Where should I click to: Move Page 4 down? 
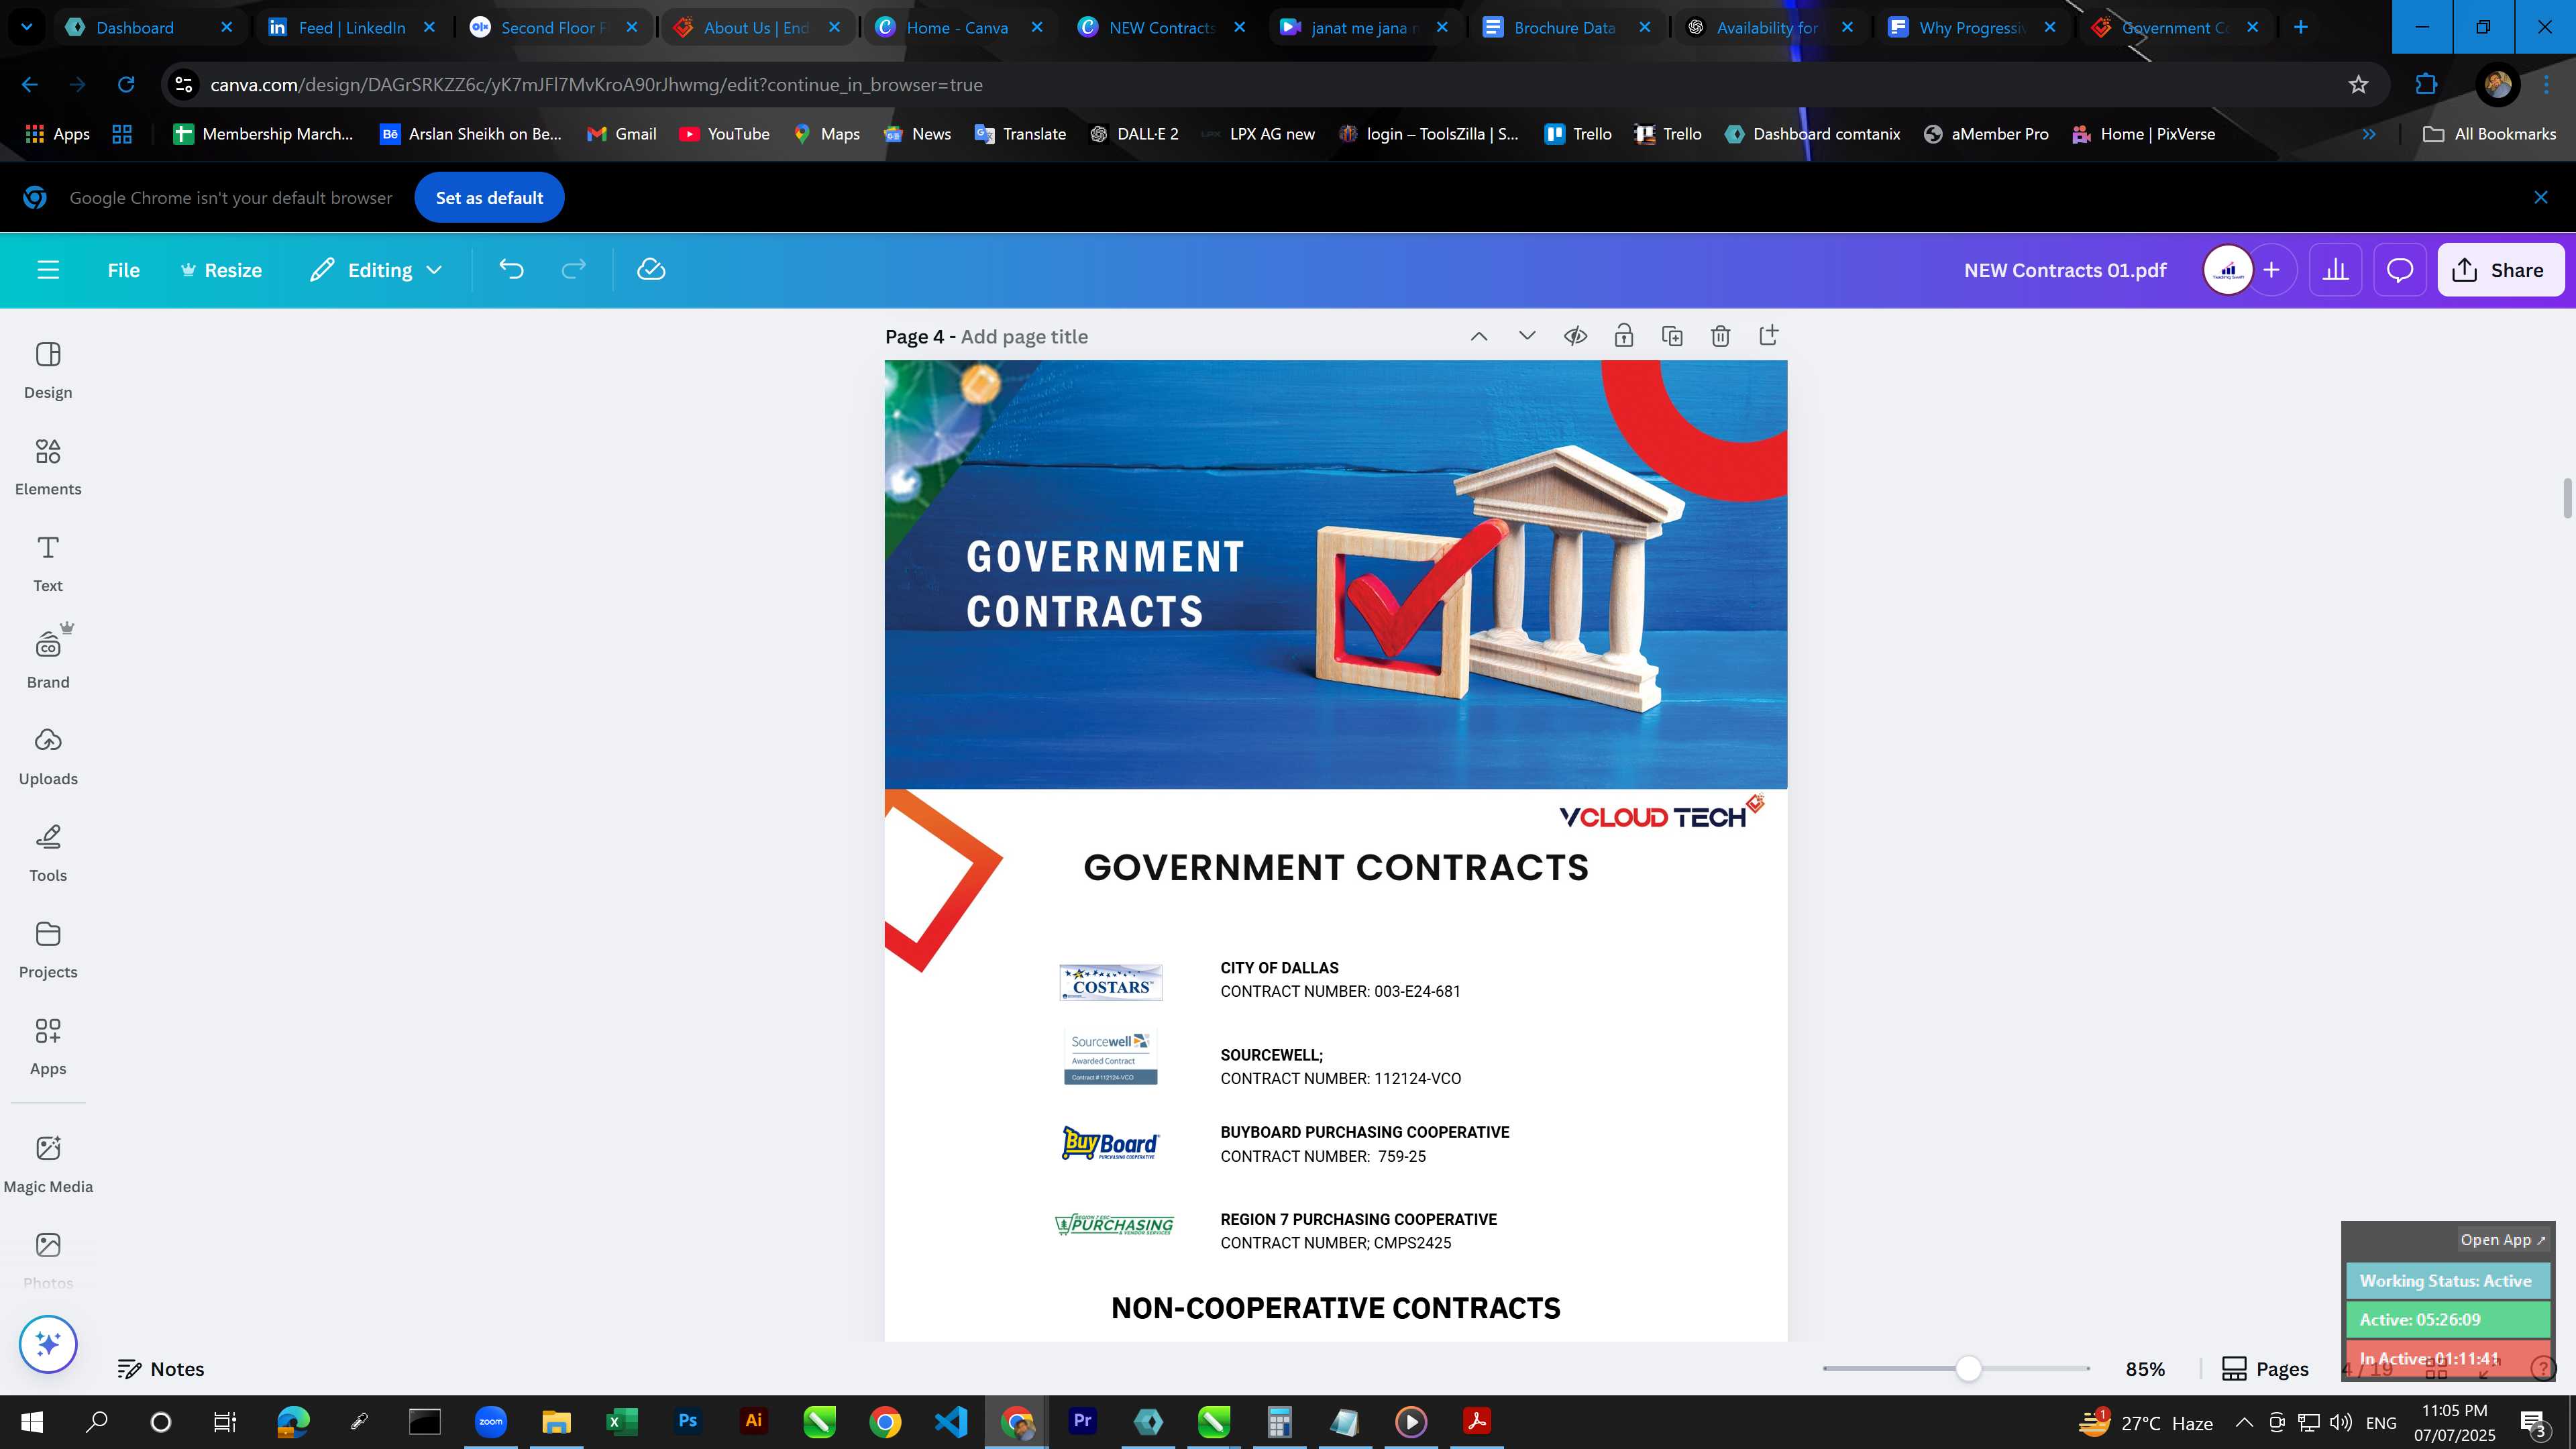click(x=1527, y=336)
